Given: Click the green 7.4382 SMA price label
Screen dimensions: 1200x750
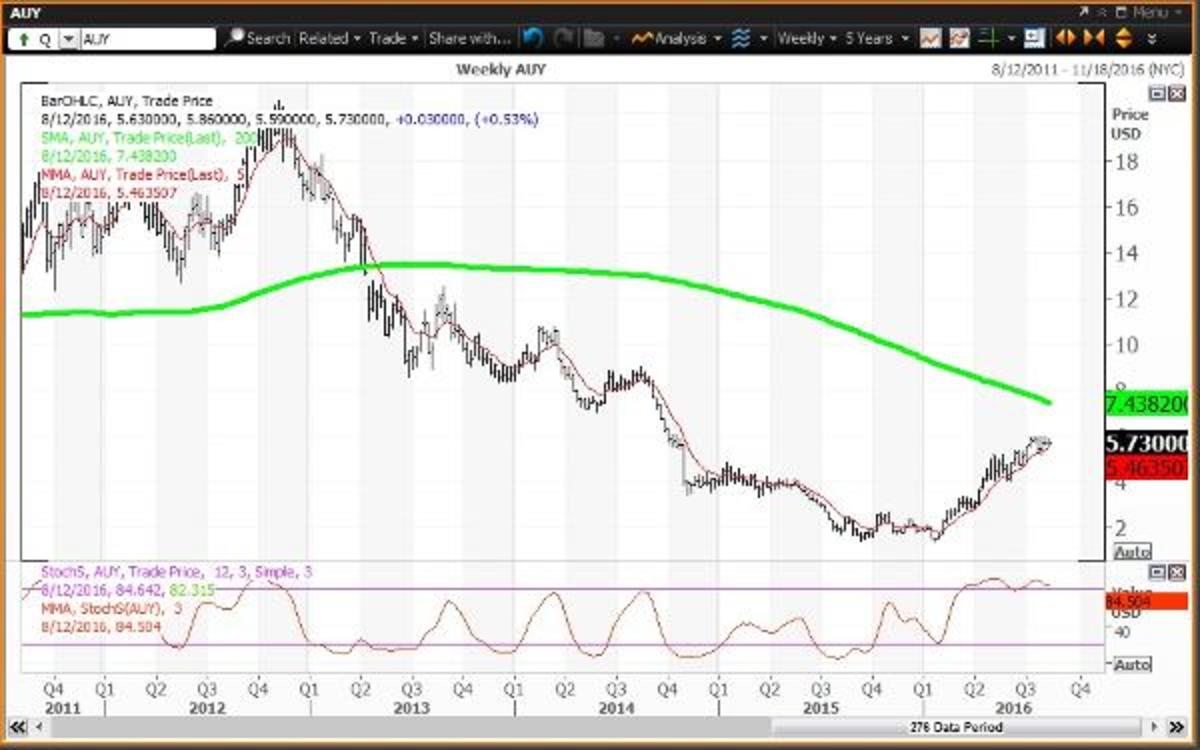Looking at the screenshot, I should [1146, 405].
